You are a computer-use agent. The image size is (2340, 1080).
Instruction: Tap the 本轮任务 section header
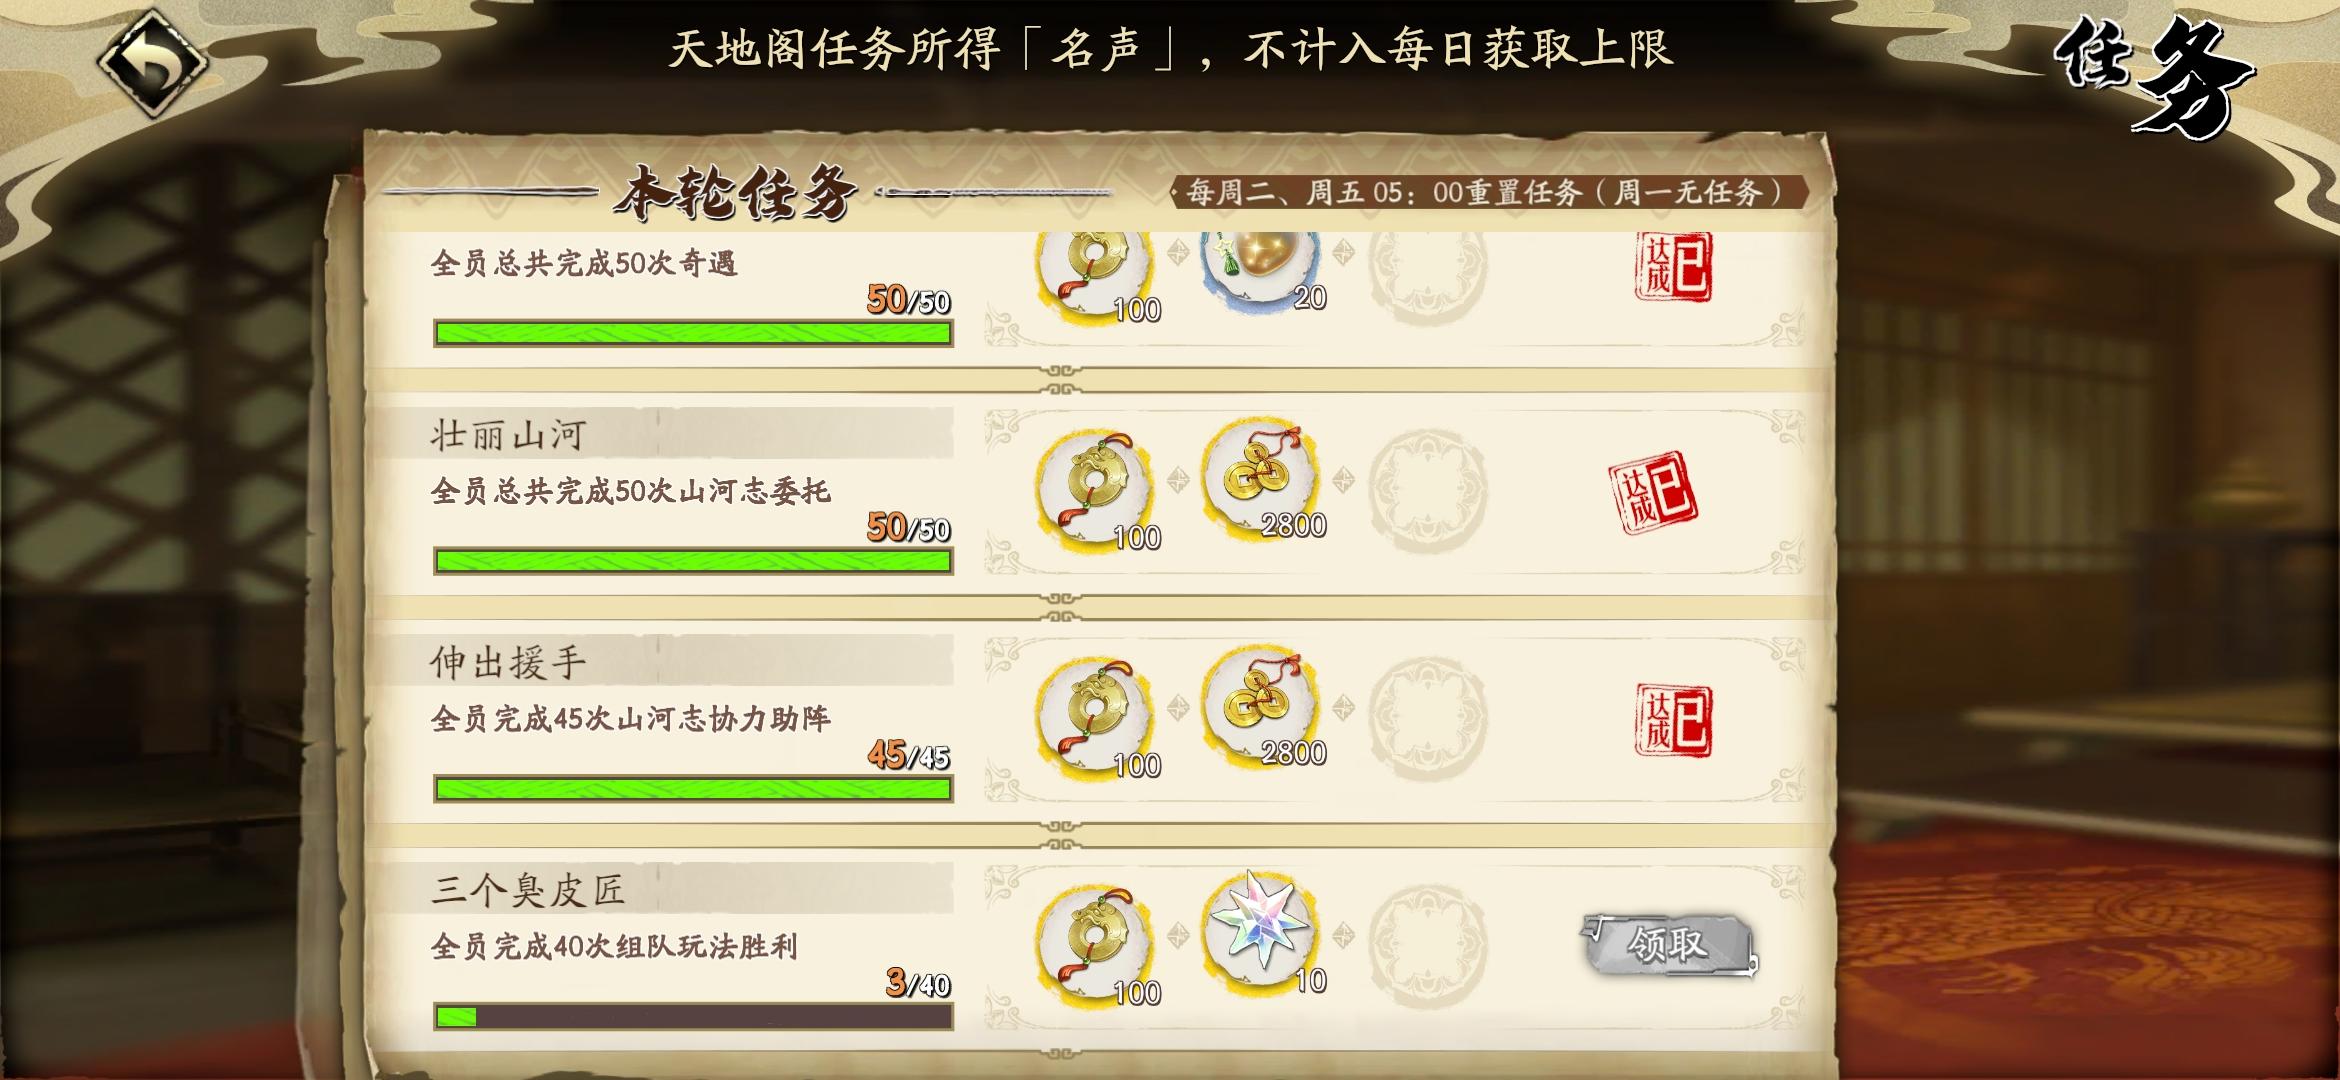(736, 192)
